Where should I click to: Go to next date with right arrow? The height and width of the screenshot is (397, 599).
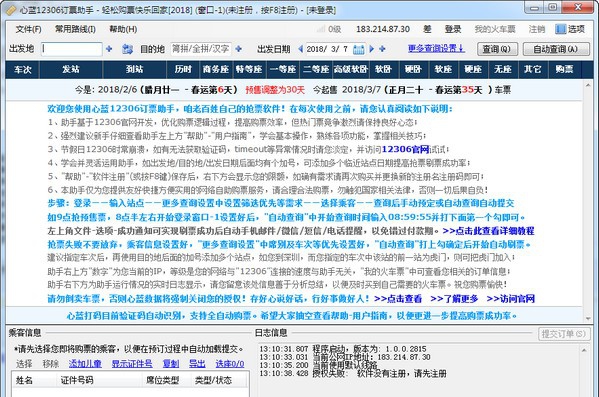point(372,49)
